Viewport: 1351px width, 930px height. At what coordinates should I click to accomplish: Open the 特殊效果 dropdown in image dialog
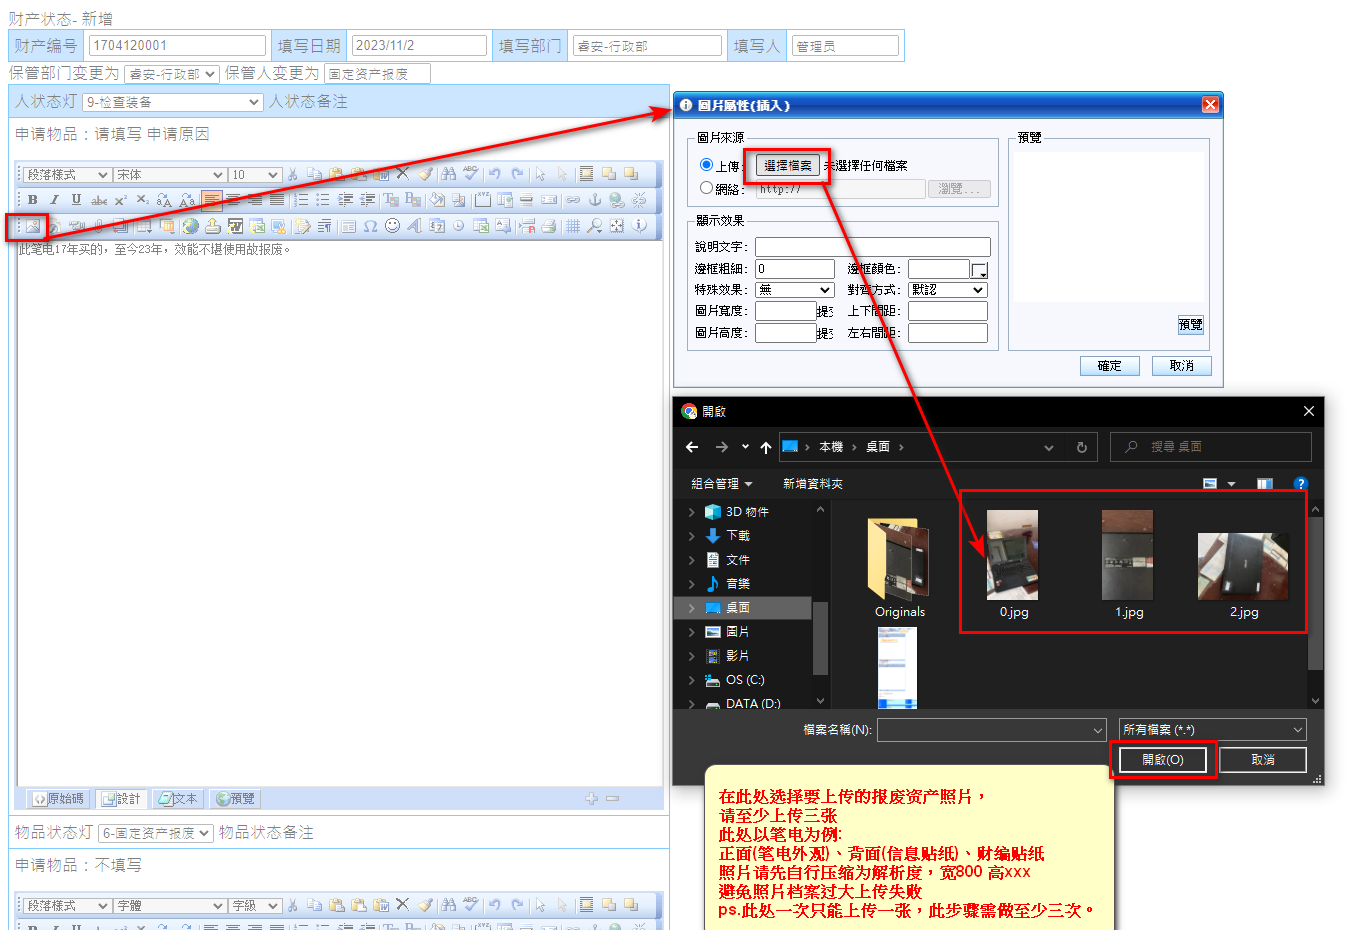point(794,290)
